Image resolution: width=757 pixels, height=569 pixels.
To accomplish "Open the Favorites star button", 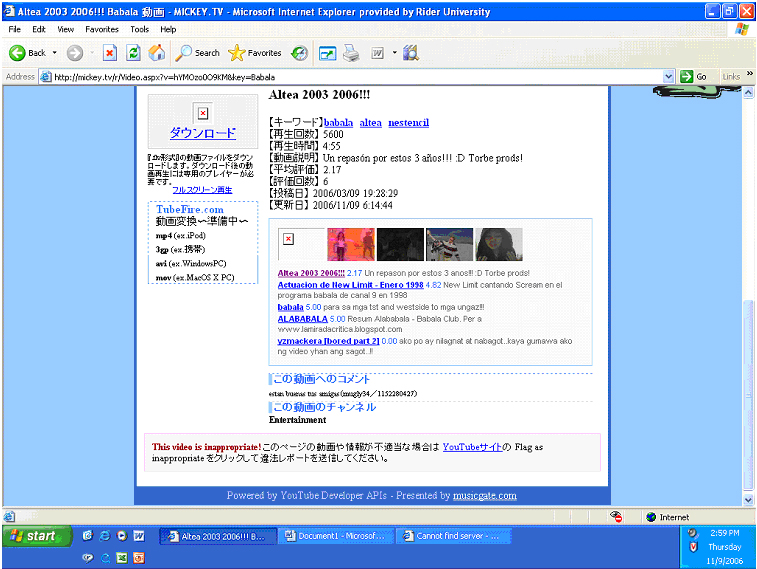I will click(255, 53).
